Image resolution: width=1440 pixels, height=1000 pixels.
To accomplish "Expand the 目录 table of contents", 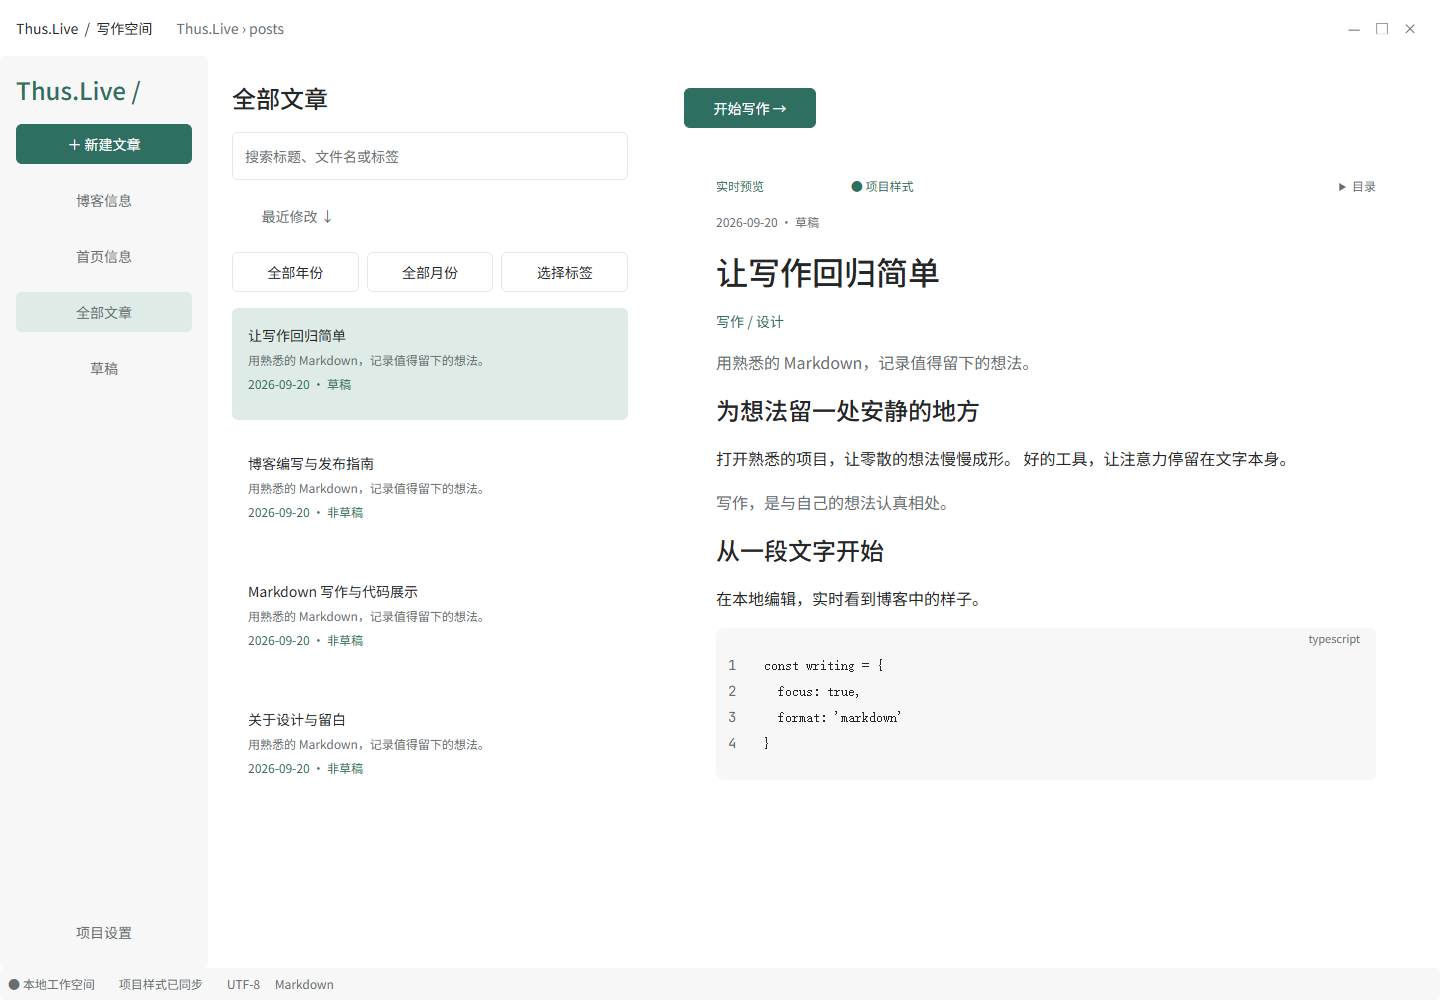I will pyautogui.click(x=1357, y=186).
